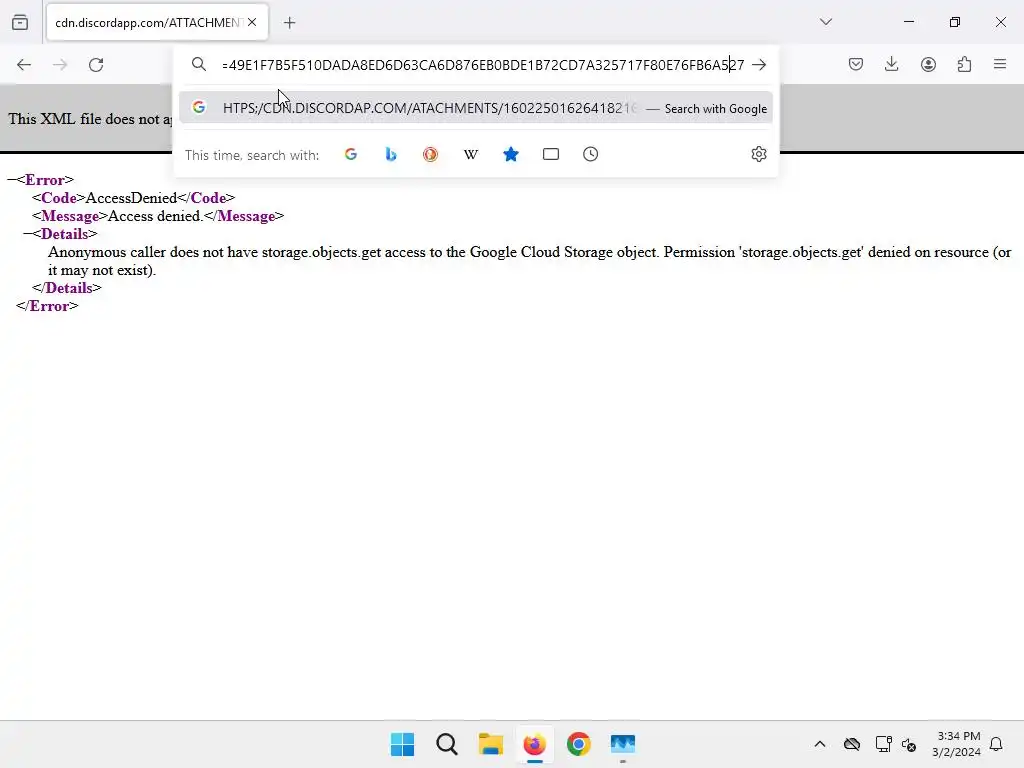Image resolution: width=1024 pixels, height=768 pixels.
Task: Open the Downloads panel
Action: (891, 64)
